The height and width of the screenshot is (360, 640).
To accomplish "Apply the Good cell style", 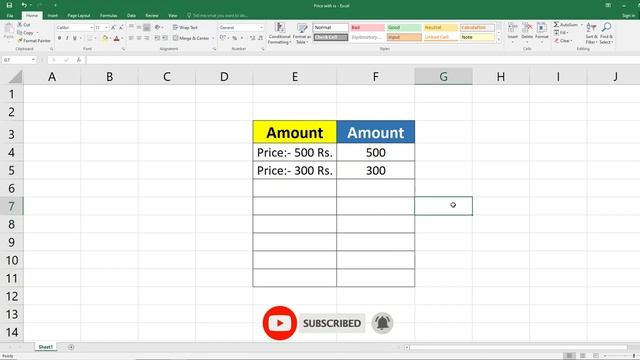I will coord(404,27).
